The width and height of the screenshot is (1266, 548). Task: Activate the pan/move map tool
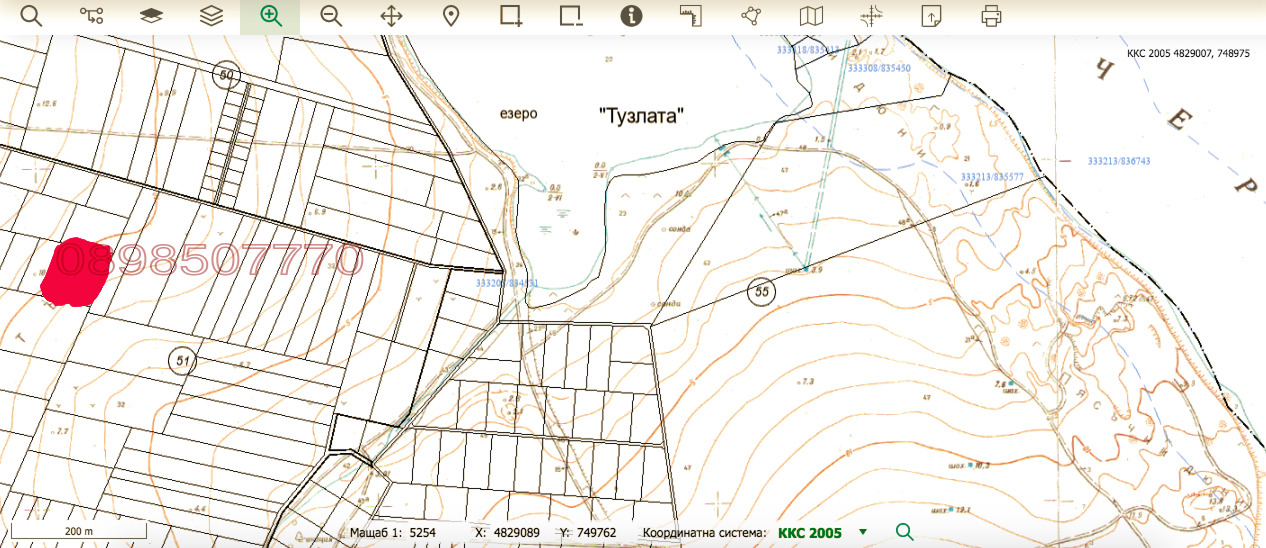pos(391,16)
